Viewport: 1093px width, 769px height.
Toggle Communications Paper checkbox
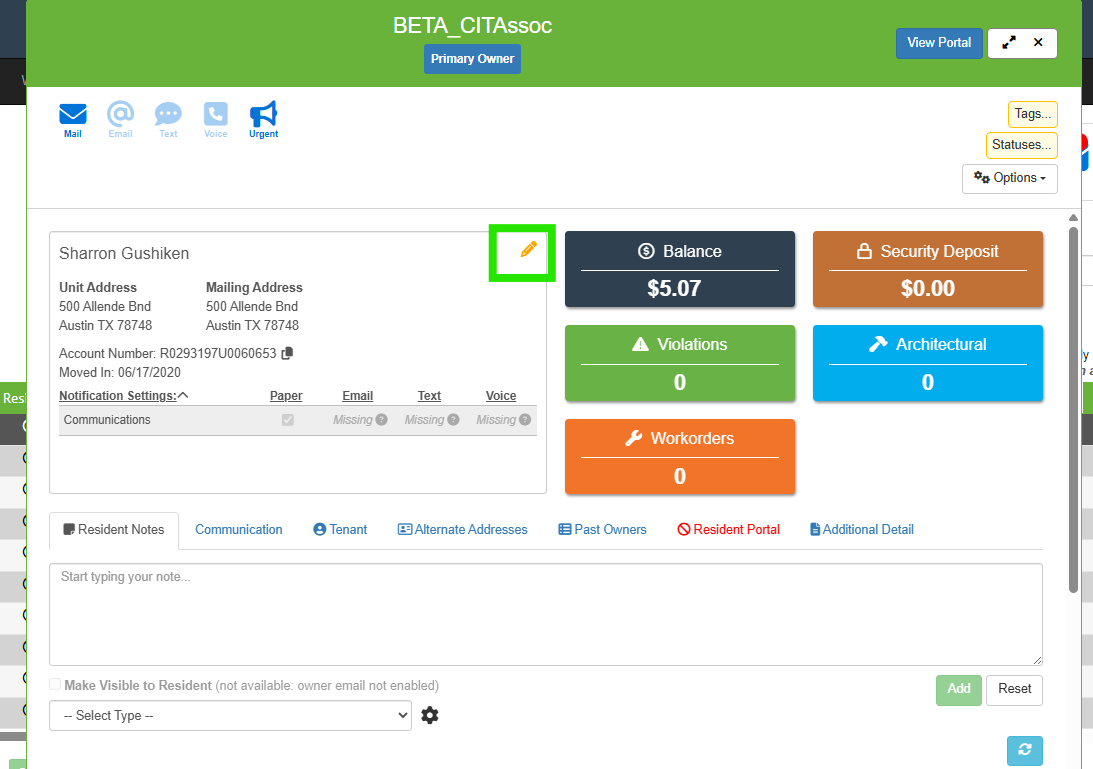click(287, 420)
